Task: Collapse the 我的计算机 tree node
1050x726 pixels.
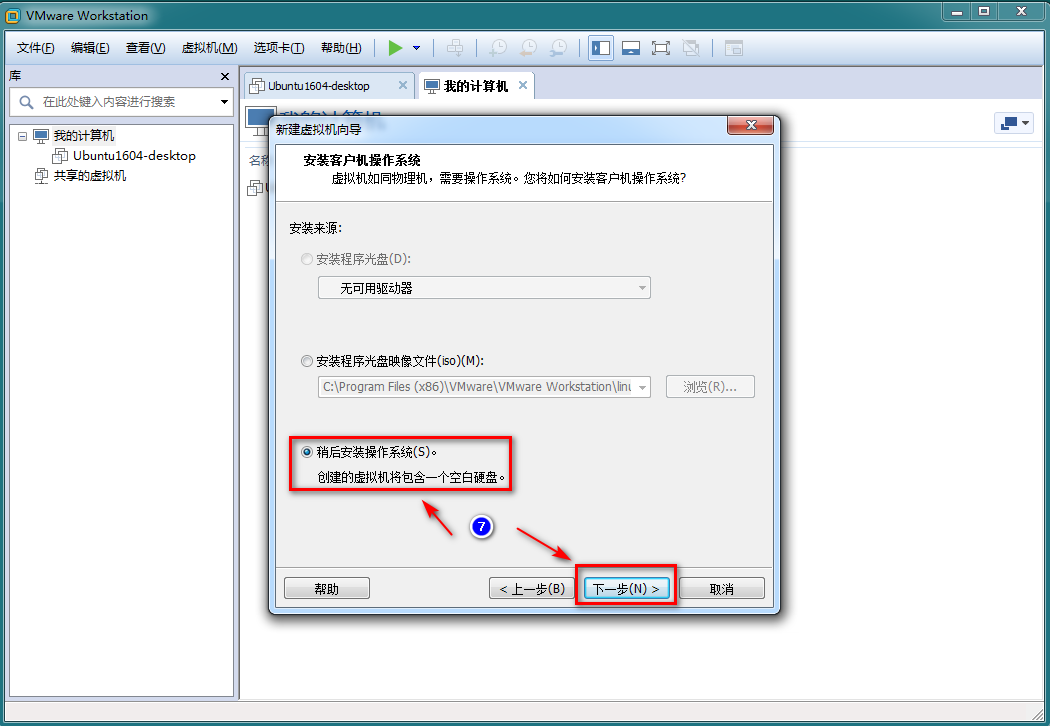Action: [22, 136]
